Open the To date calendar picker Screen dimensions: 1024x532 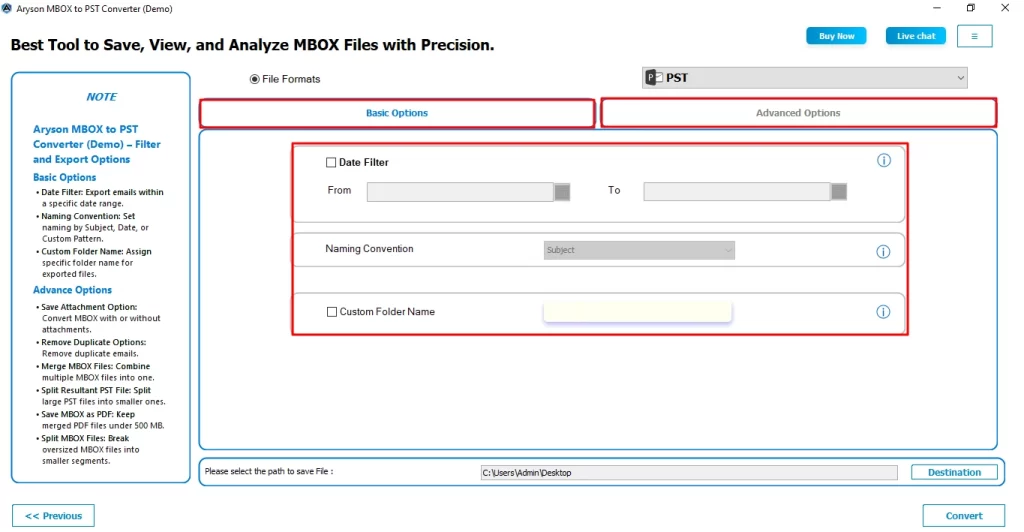tap(839, 192)
